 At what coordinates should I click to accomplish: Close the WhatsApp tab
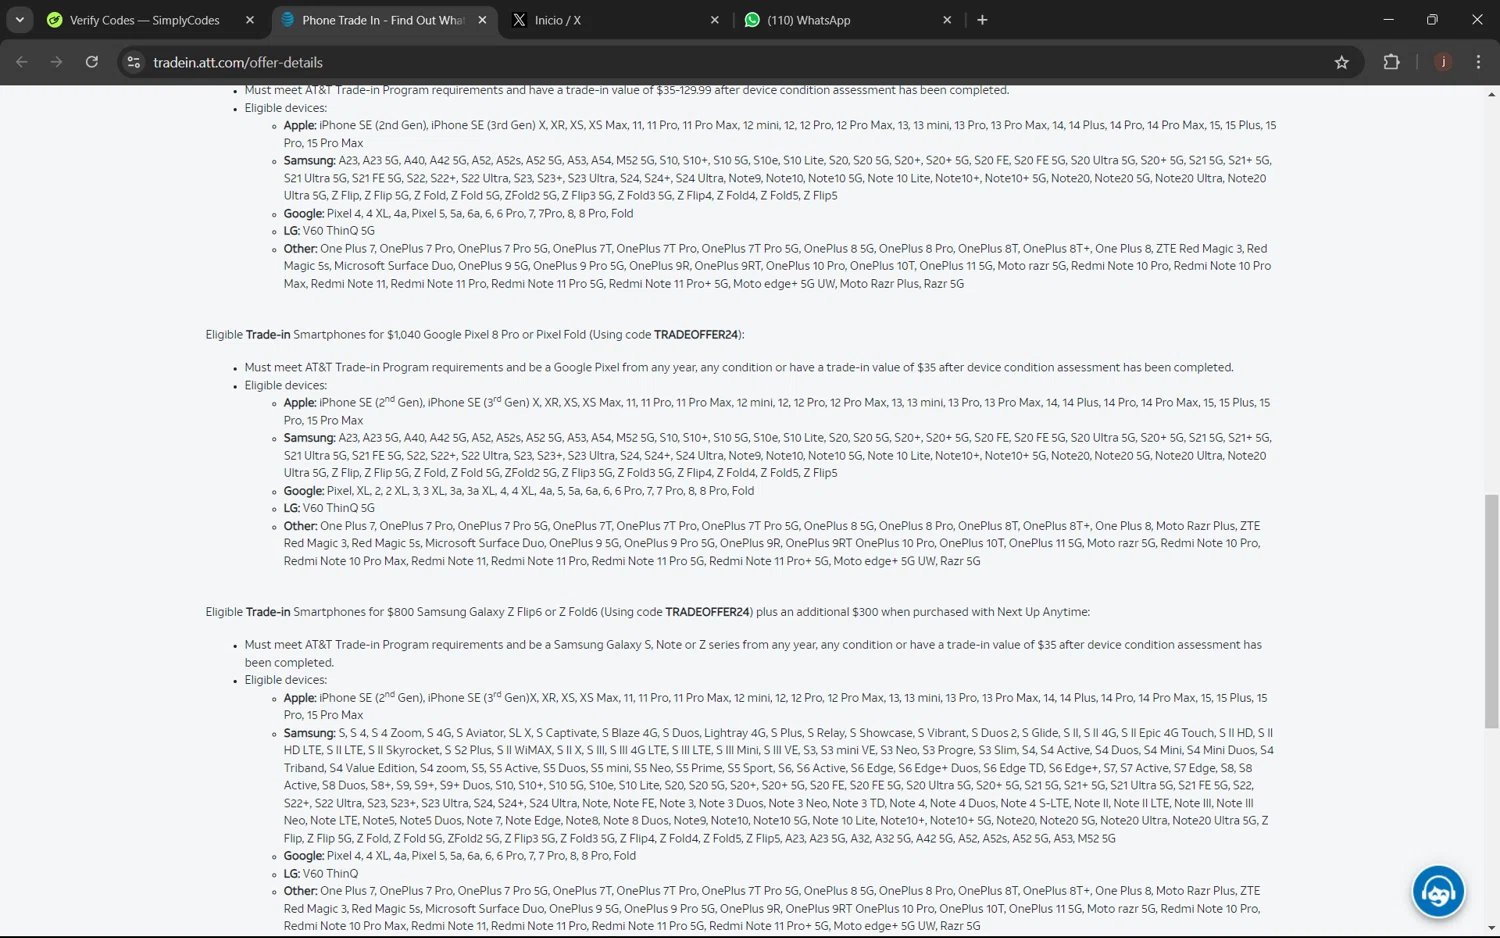[947, 20]
